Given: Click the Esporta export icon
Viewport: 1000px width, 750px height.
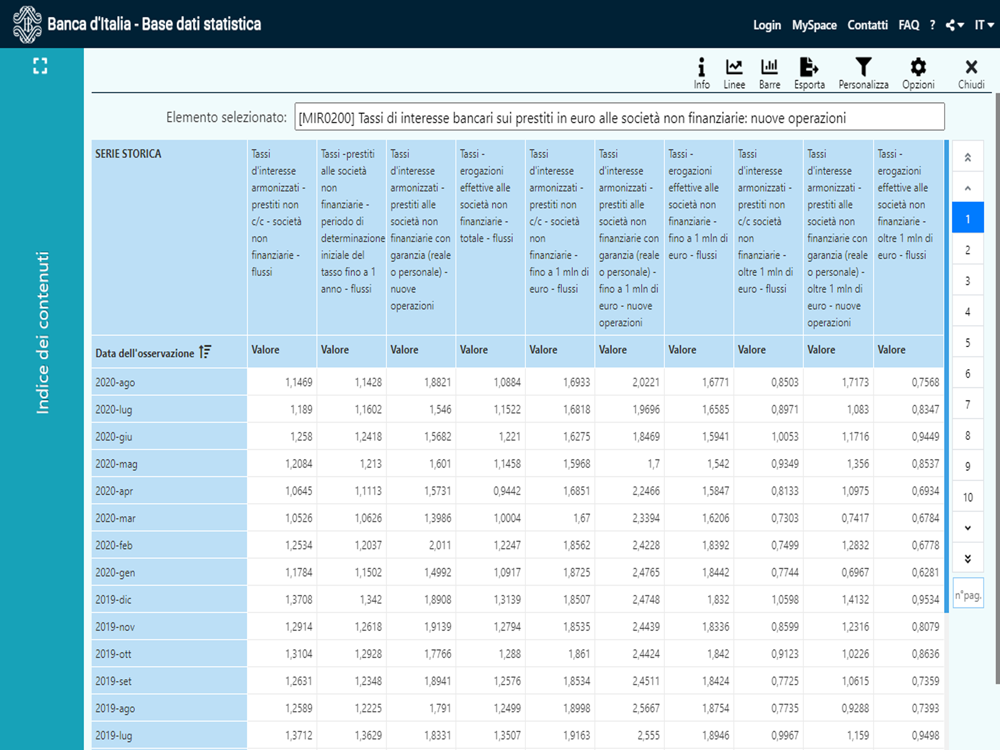Looking at the screenshot, I should (x=809, y=72).
